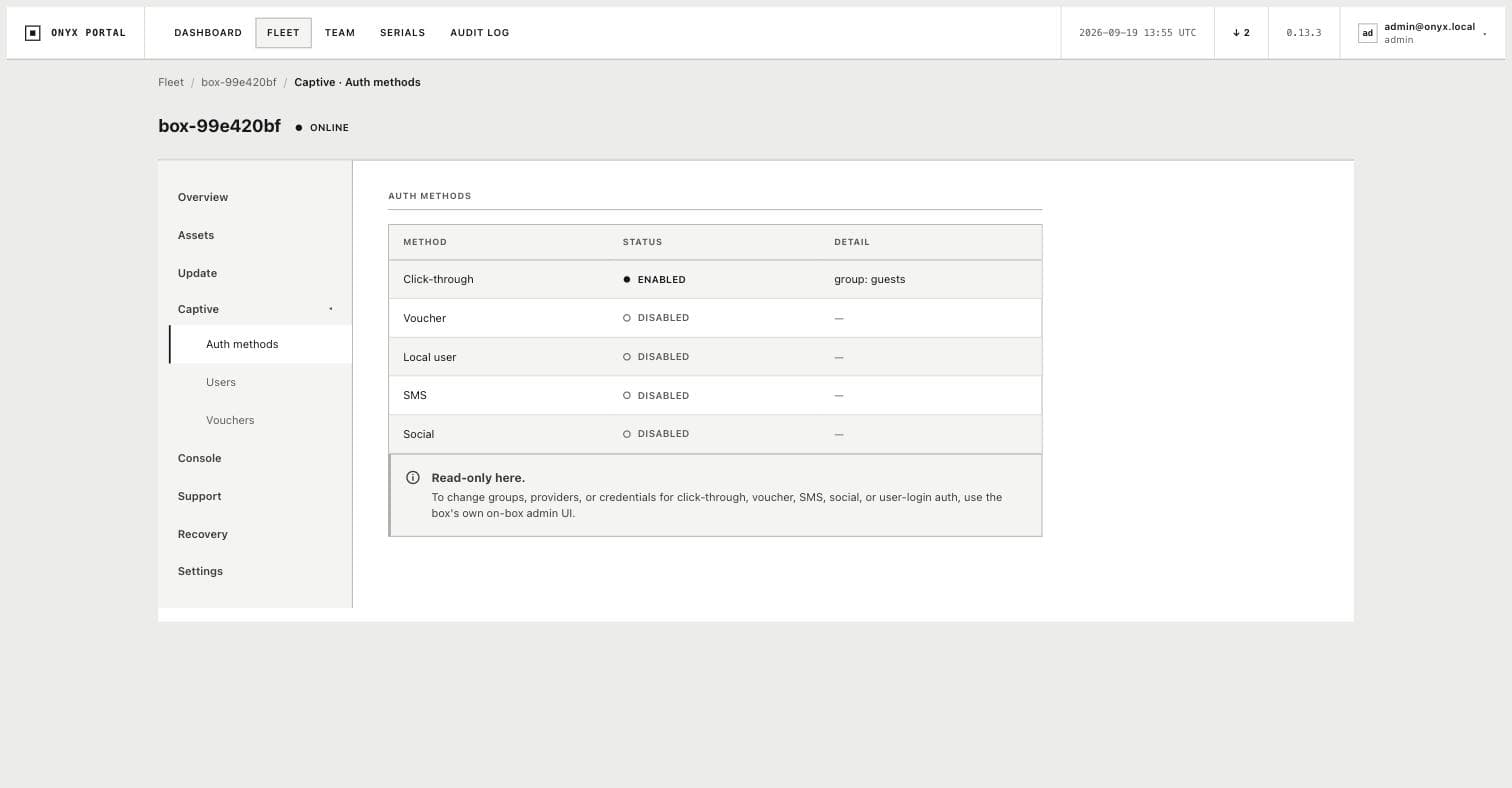Click the Onyx Portal logo icon
Image resolution: width=1512 pixels, height=788 pixels.
(x=33, y=33)
